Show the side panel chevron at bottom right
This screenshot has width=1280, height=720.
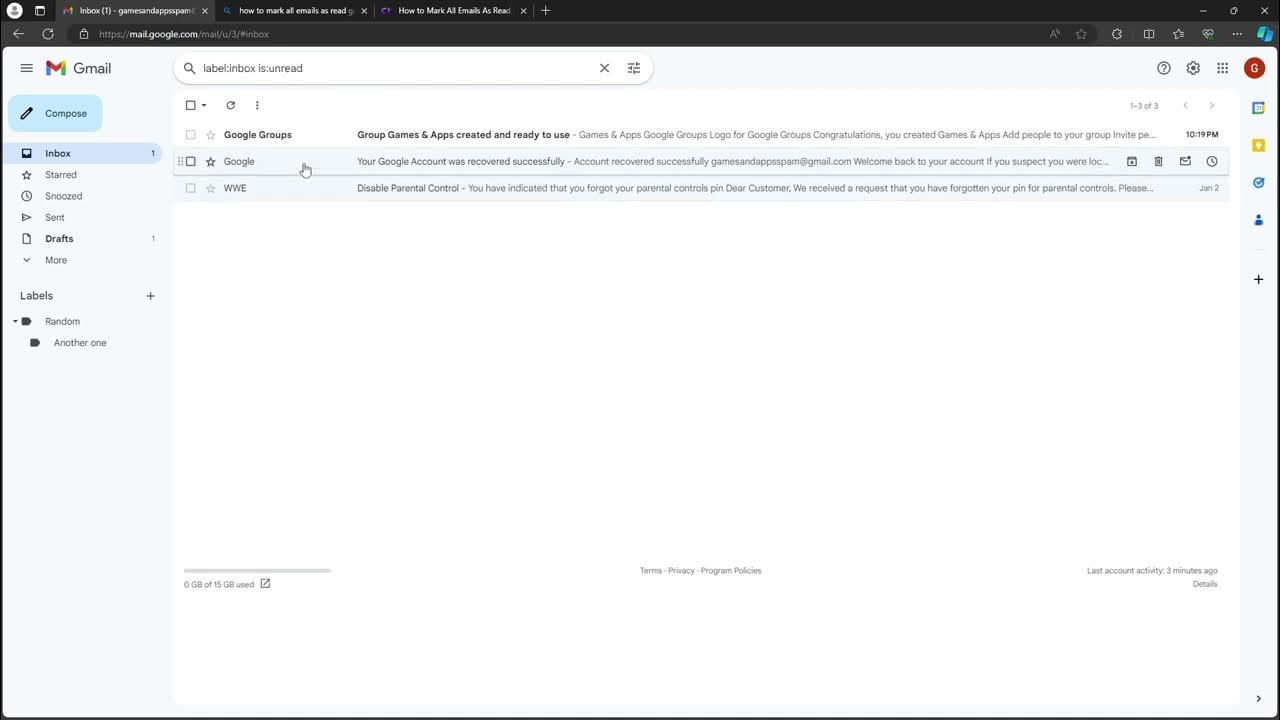(1259, 699)
